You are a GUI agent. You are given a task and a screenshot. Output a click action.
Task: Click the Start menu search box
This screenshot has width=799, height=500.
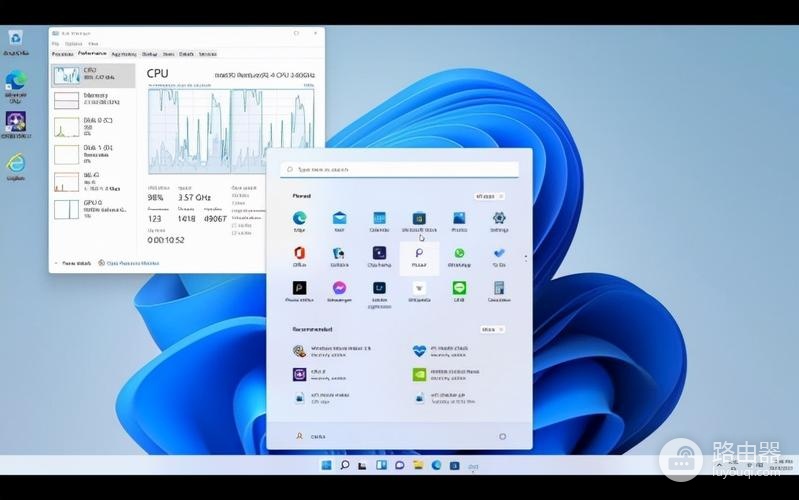[400, 169]
